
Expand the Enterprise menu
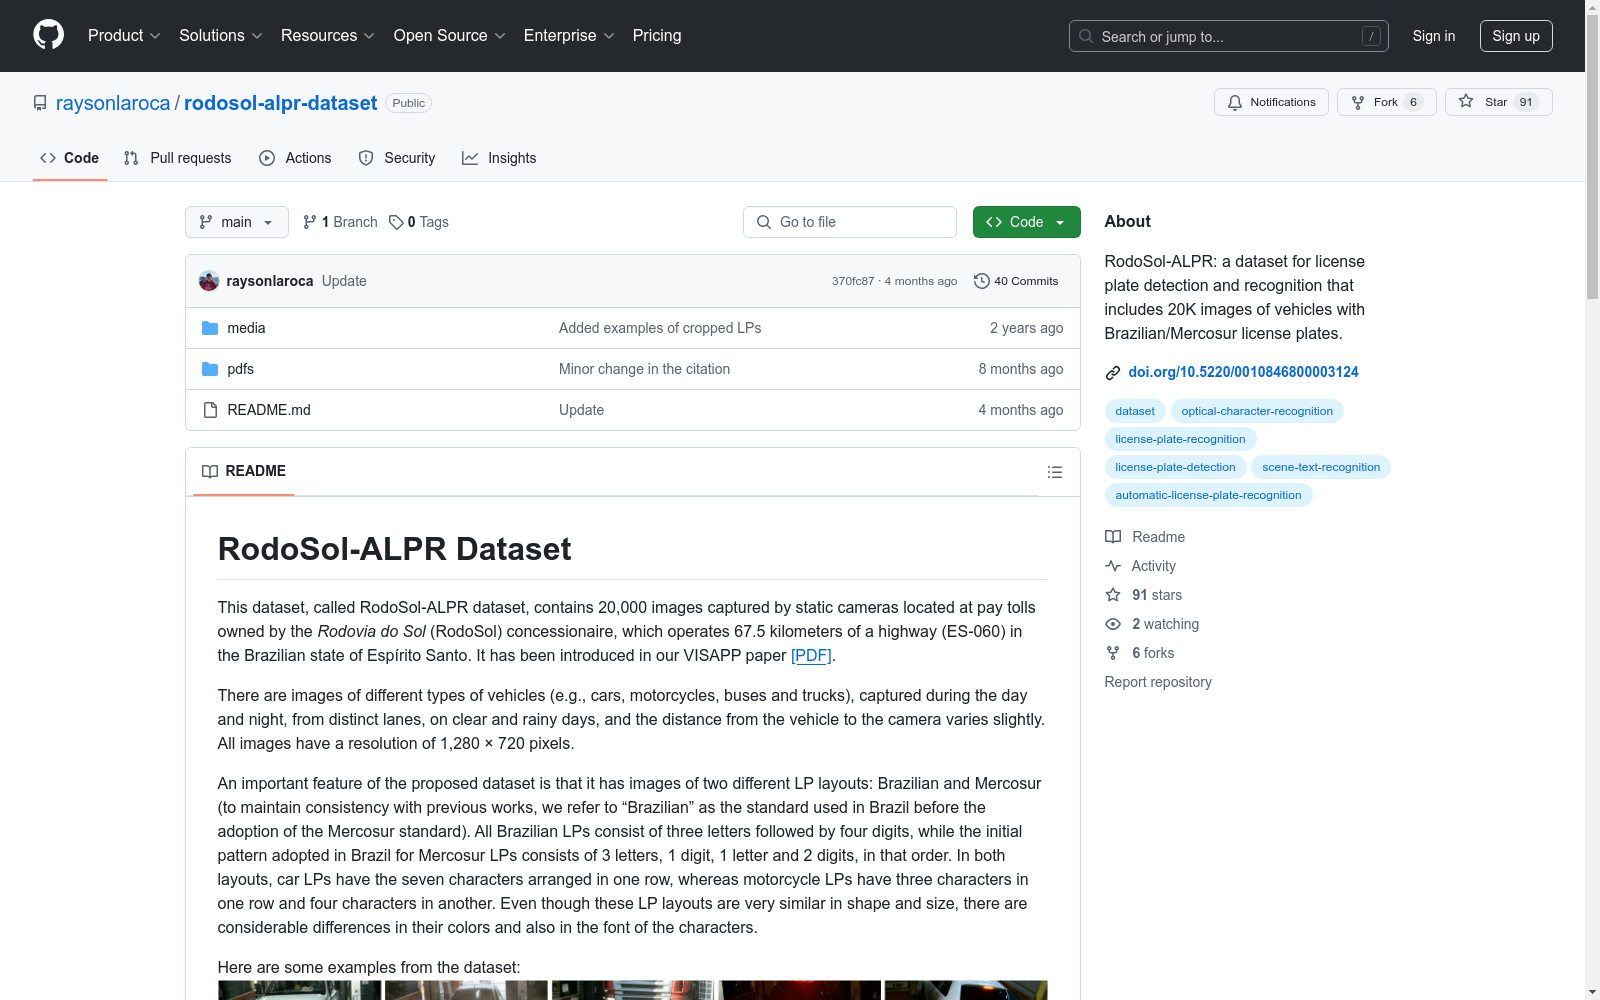click(x=569, y=36)
